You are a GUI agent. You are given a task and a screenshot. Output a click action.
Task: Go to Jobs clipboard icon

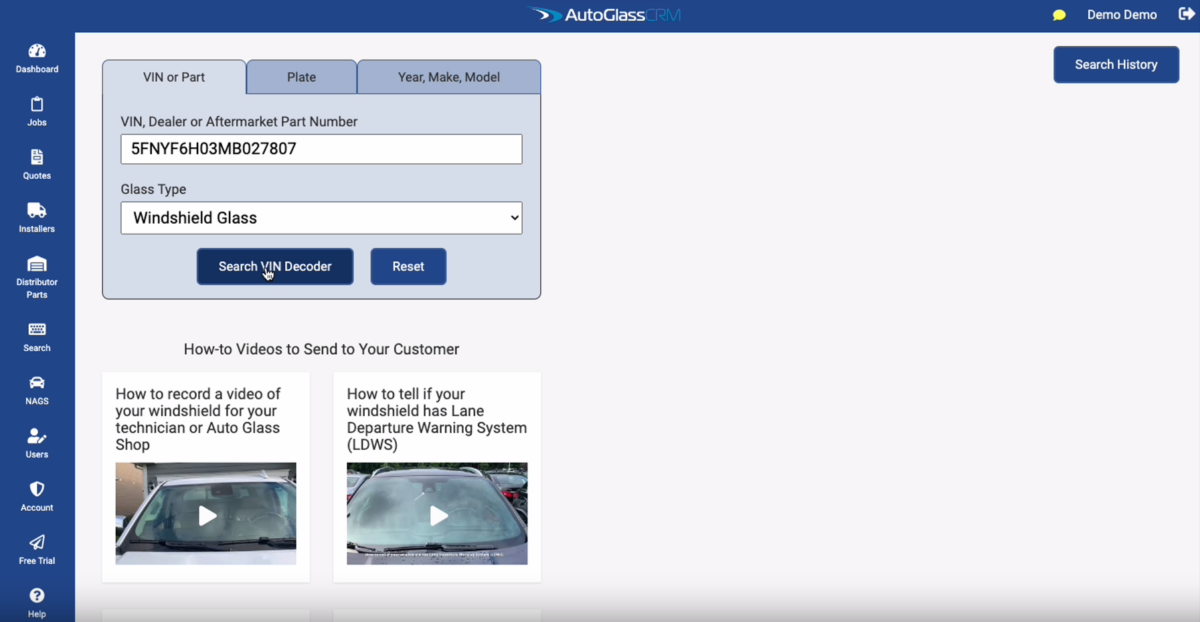point(37,105)
